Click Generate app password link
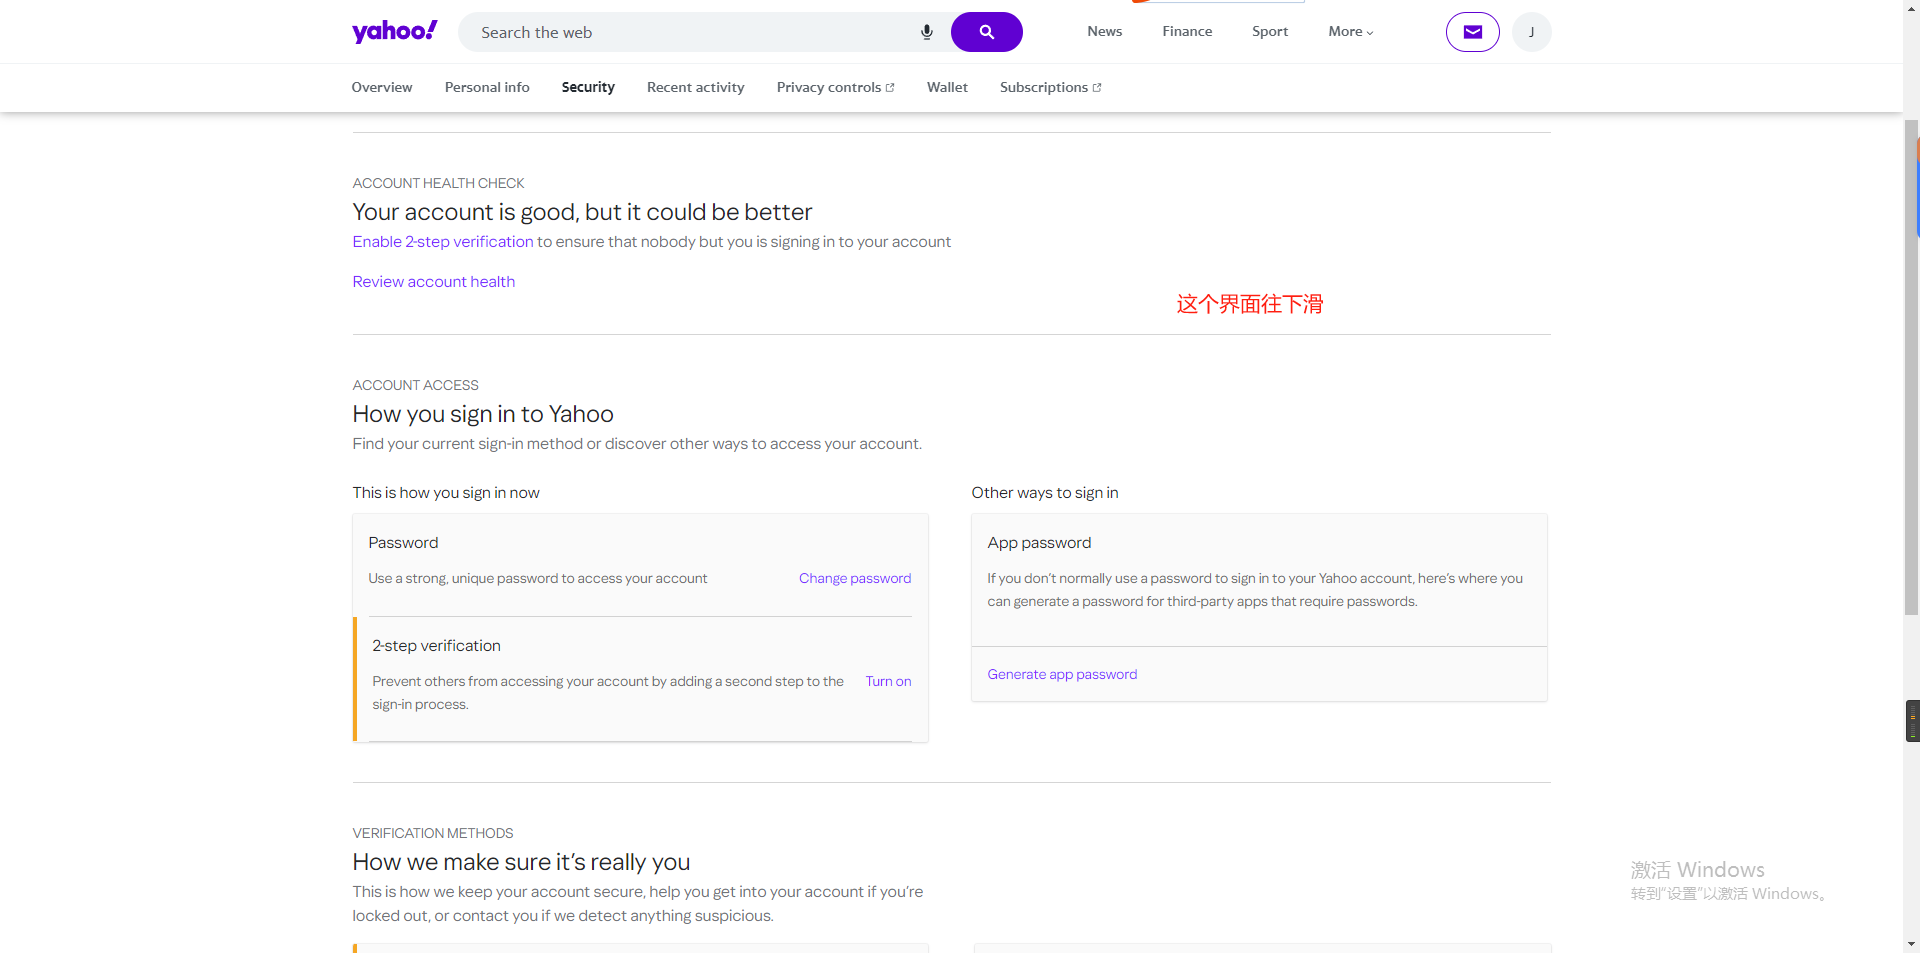Screen dimensions: 1920x953 tap(1062, 674)
